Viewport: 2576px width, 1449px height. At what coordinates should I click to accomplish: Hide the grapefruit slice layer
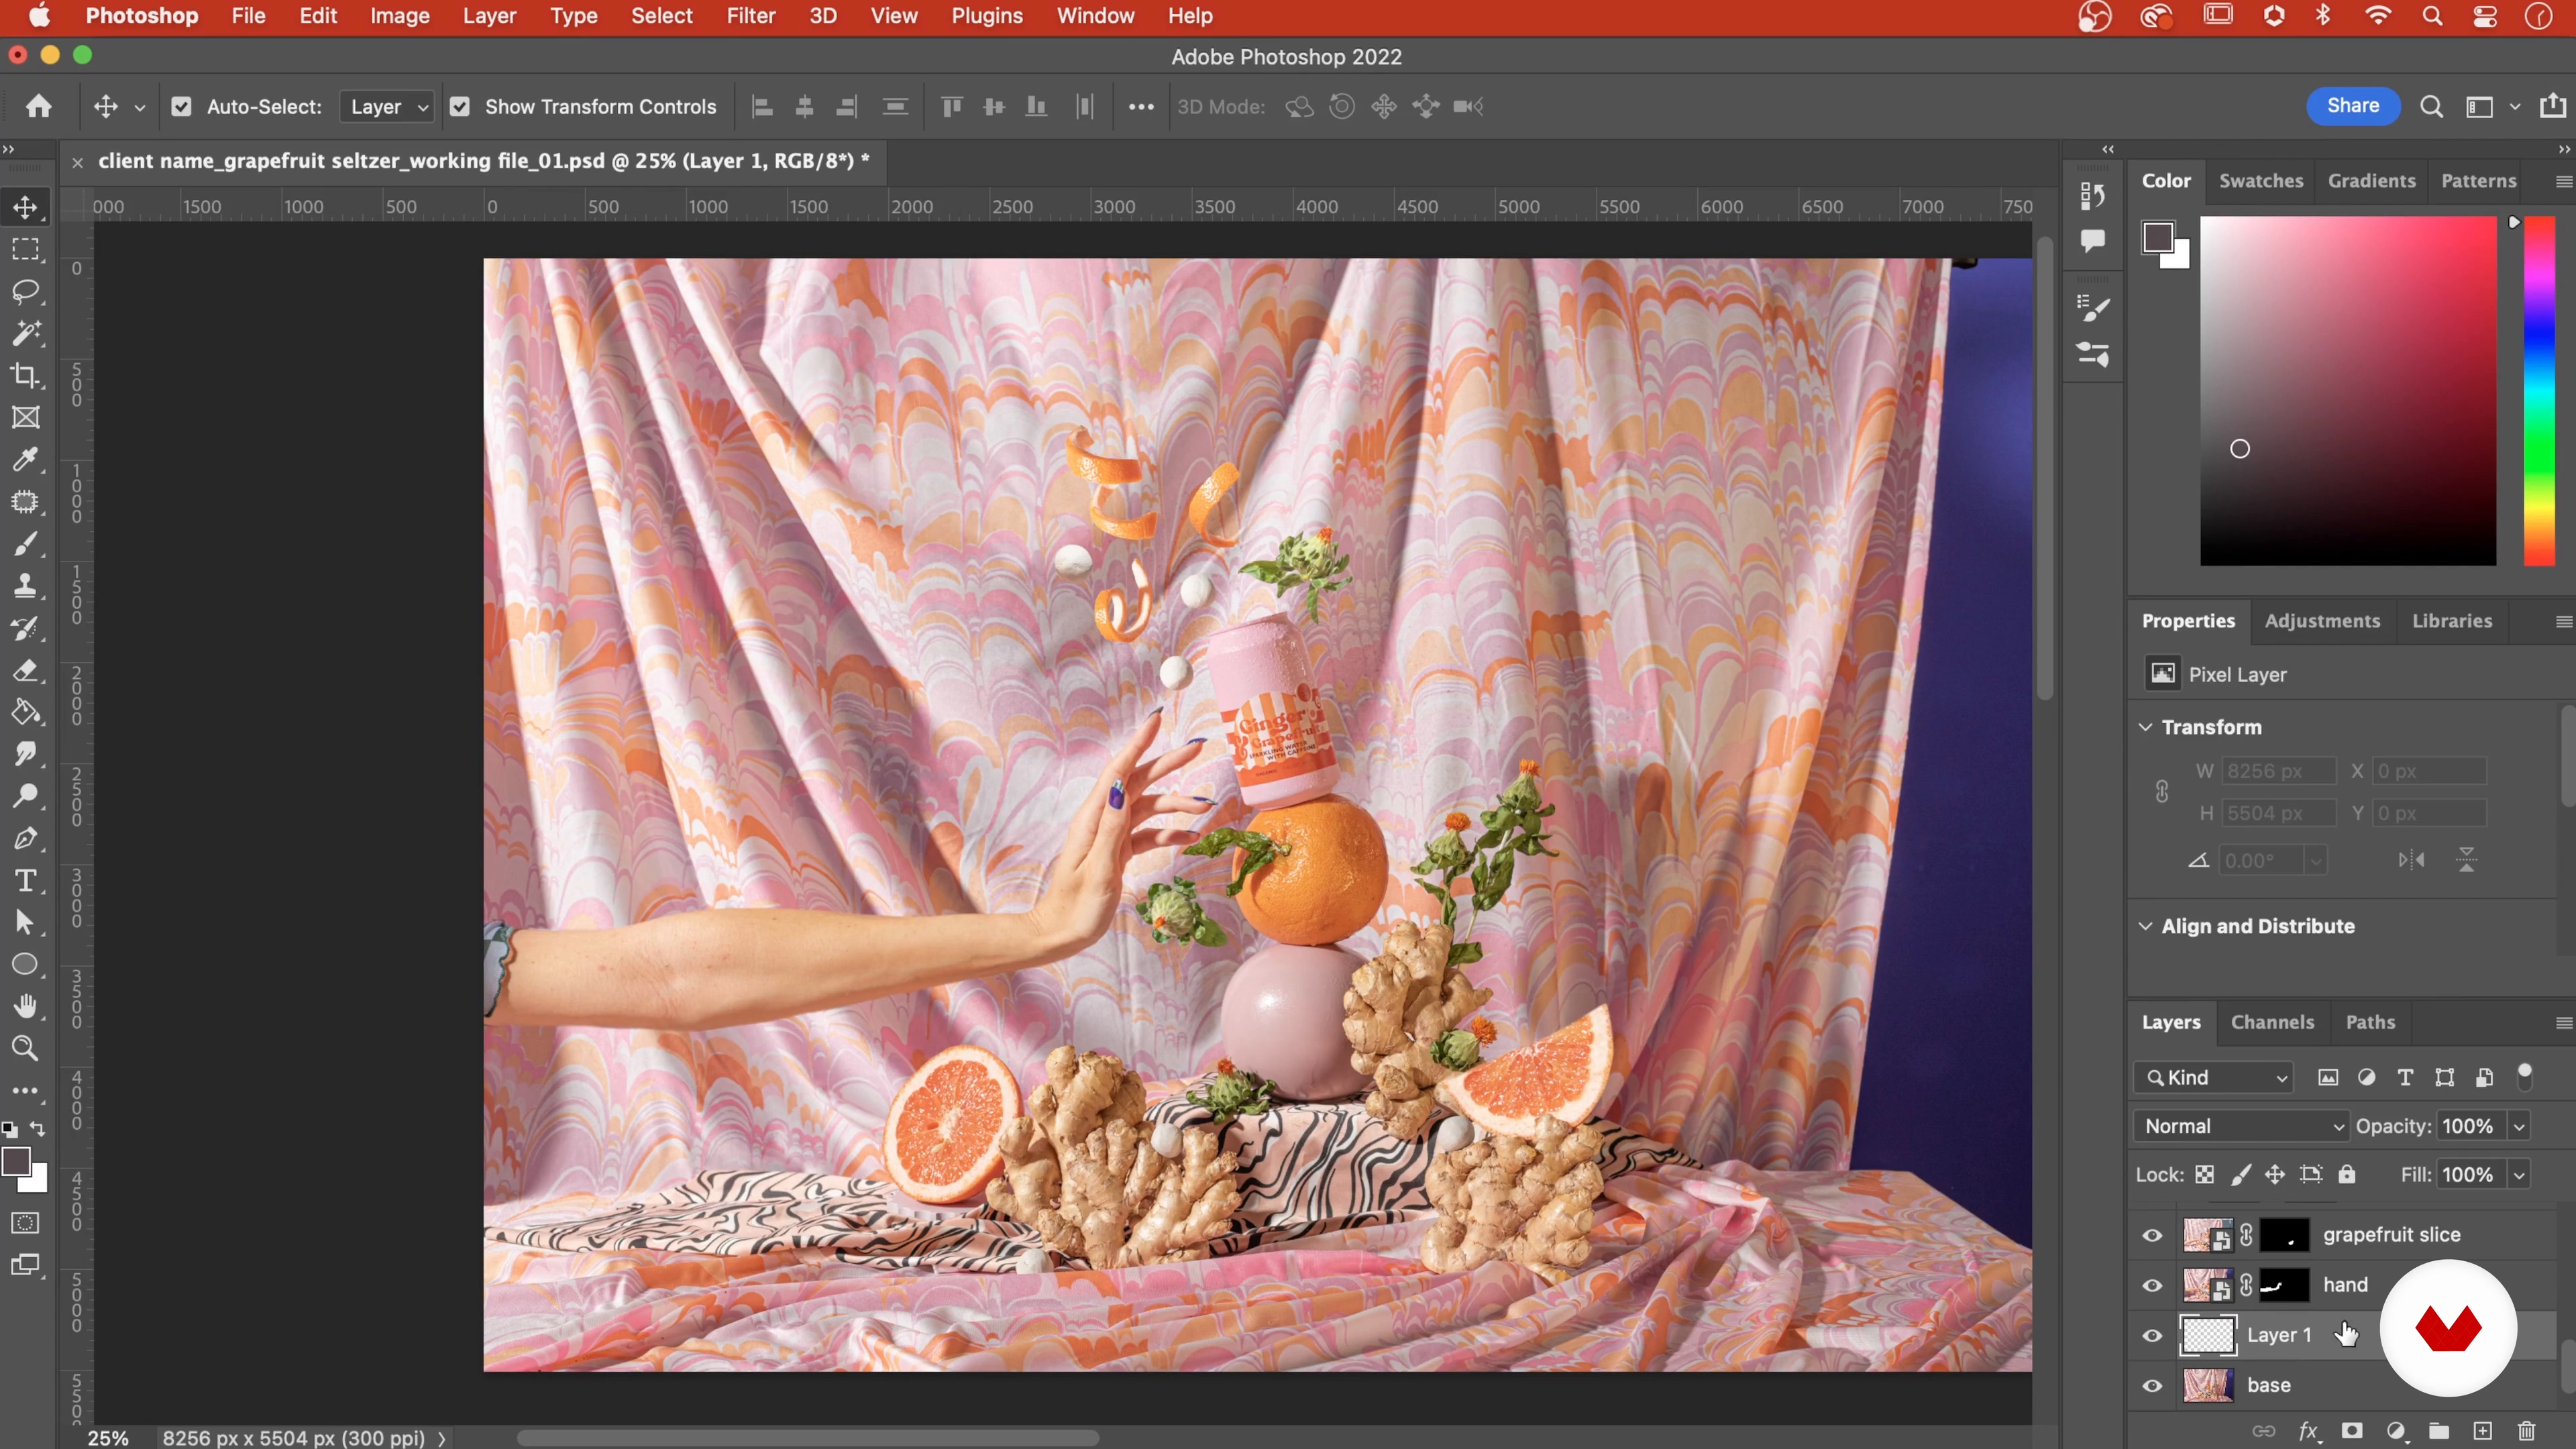pos(2152,1235)
